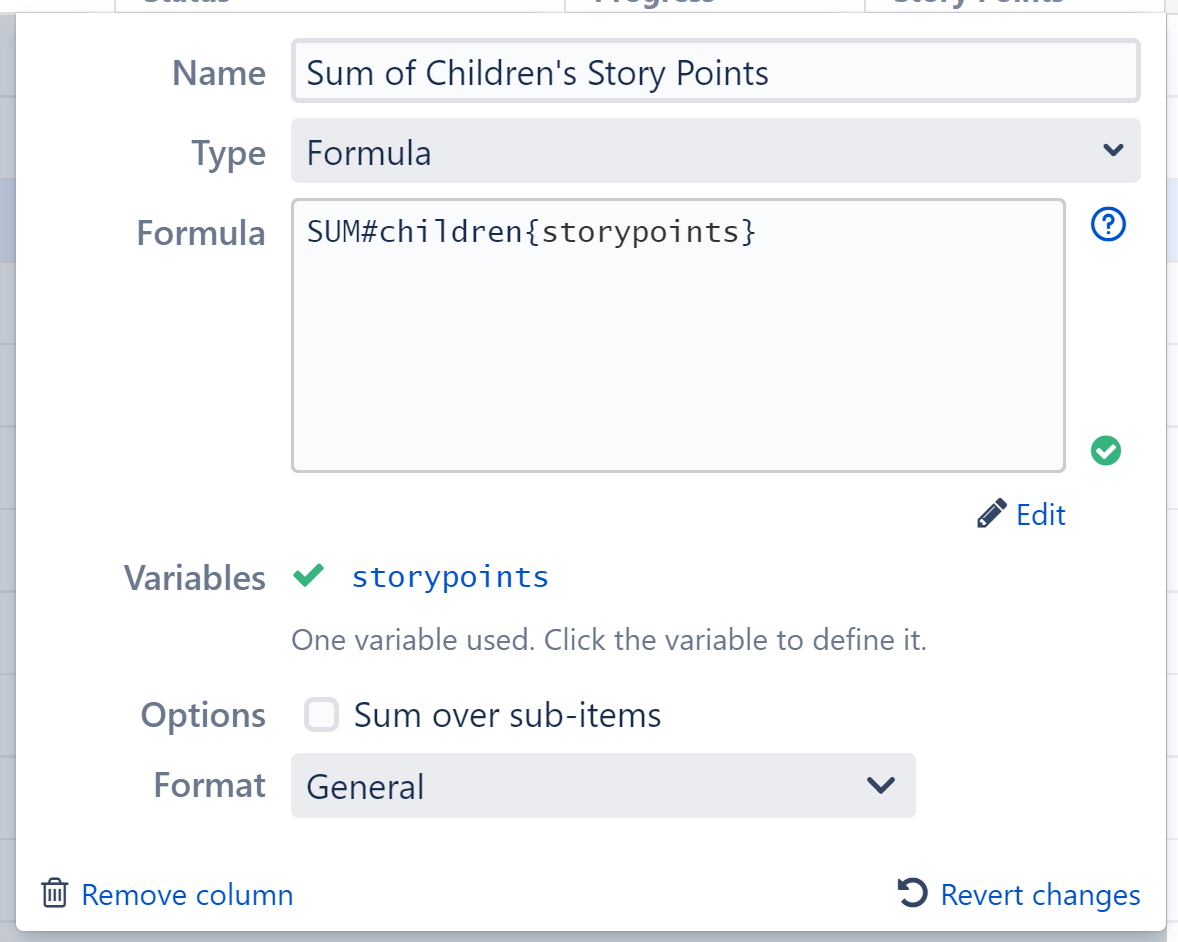This screenshot has width=1178, height=942.
Task: Enable the Sum over sub-items checkbox
Action: pyautogui.click(x=321, y=714)
